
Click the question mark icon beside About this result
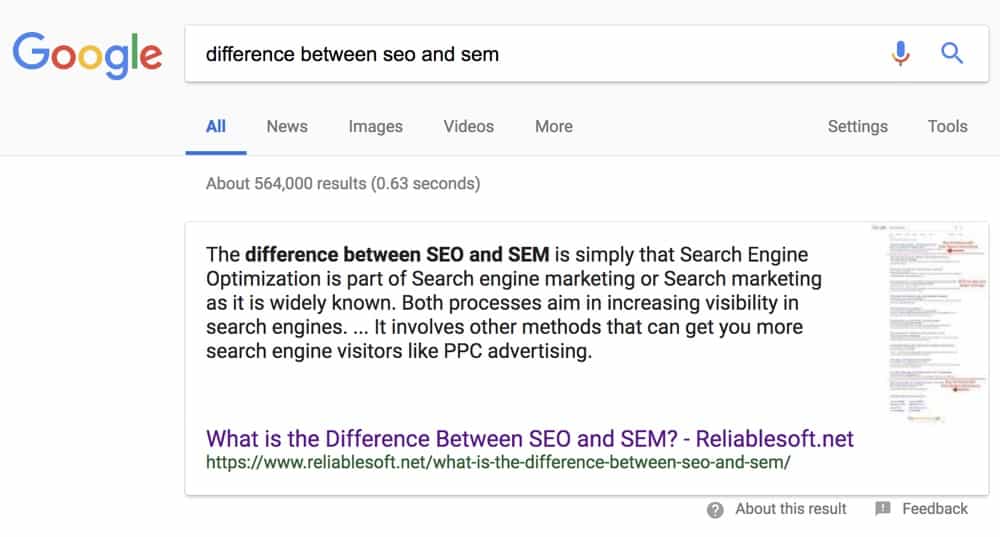pyautogui.click(x=715, y=510)
